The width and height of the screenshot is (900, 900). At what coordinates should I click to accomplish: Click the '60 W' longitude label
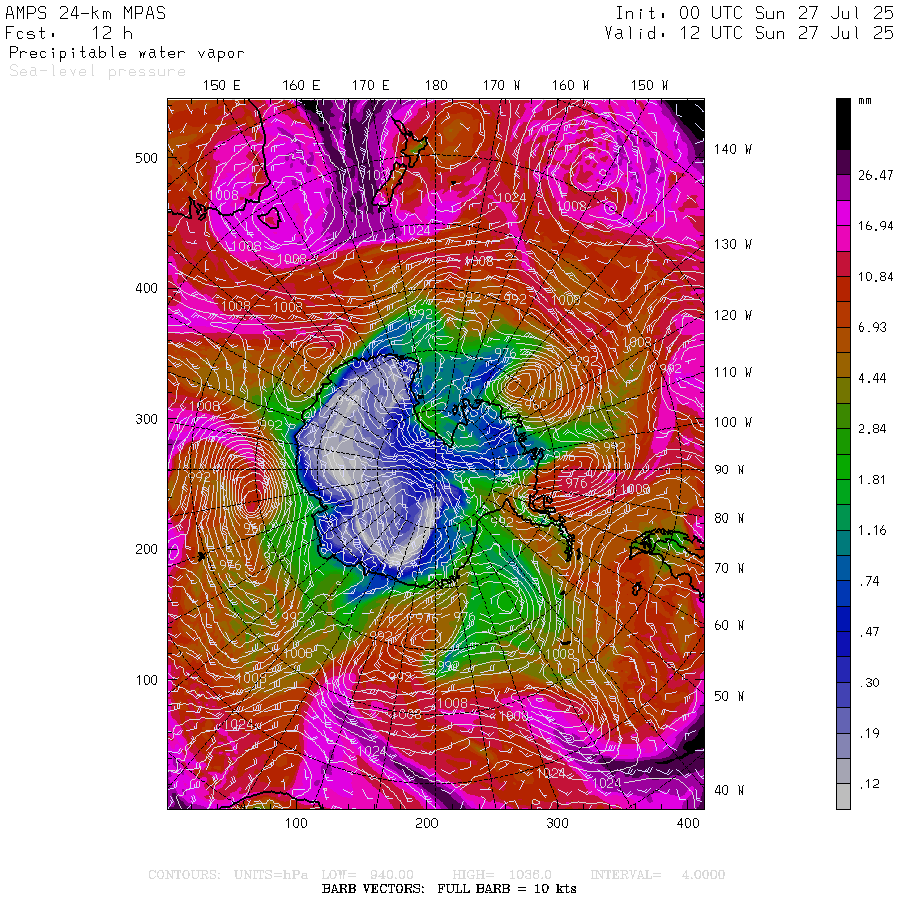tap(729, 625)
